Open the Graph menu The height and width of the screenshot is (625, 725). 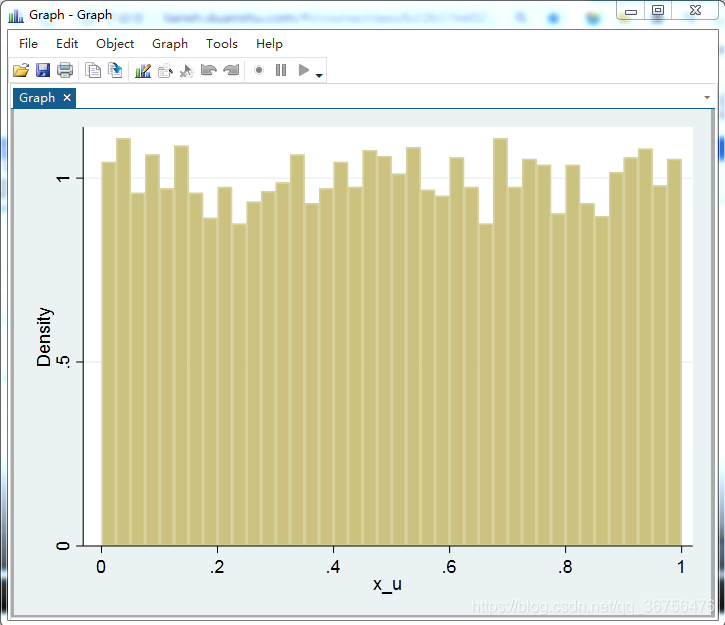[x=170, y=43]
